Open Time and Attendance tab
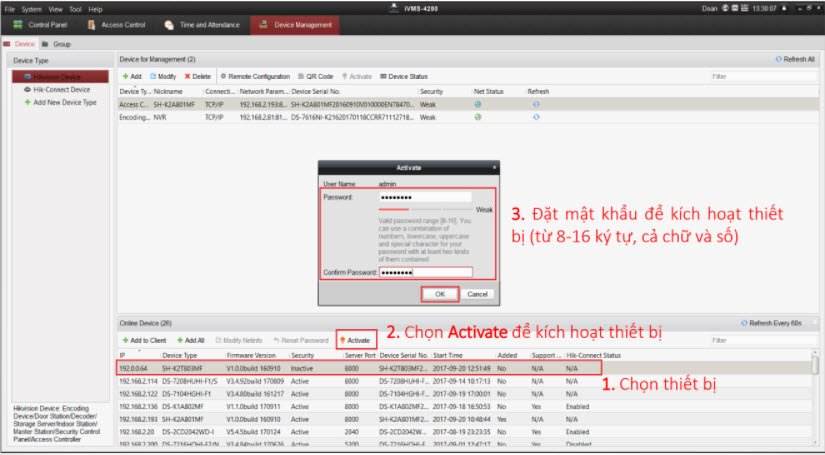The width and height of the screenshot is (825, 455). tap(202, 25)
